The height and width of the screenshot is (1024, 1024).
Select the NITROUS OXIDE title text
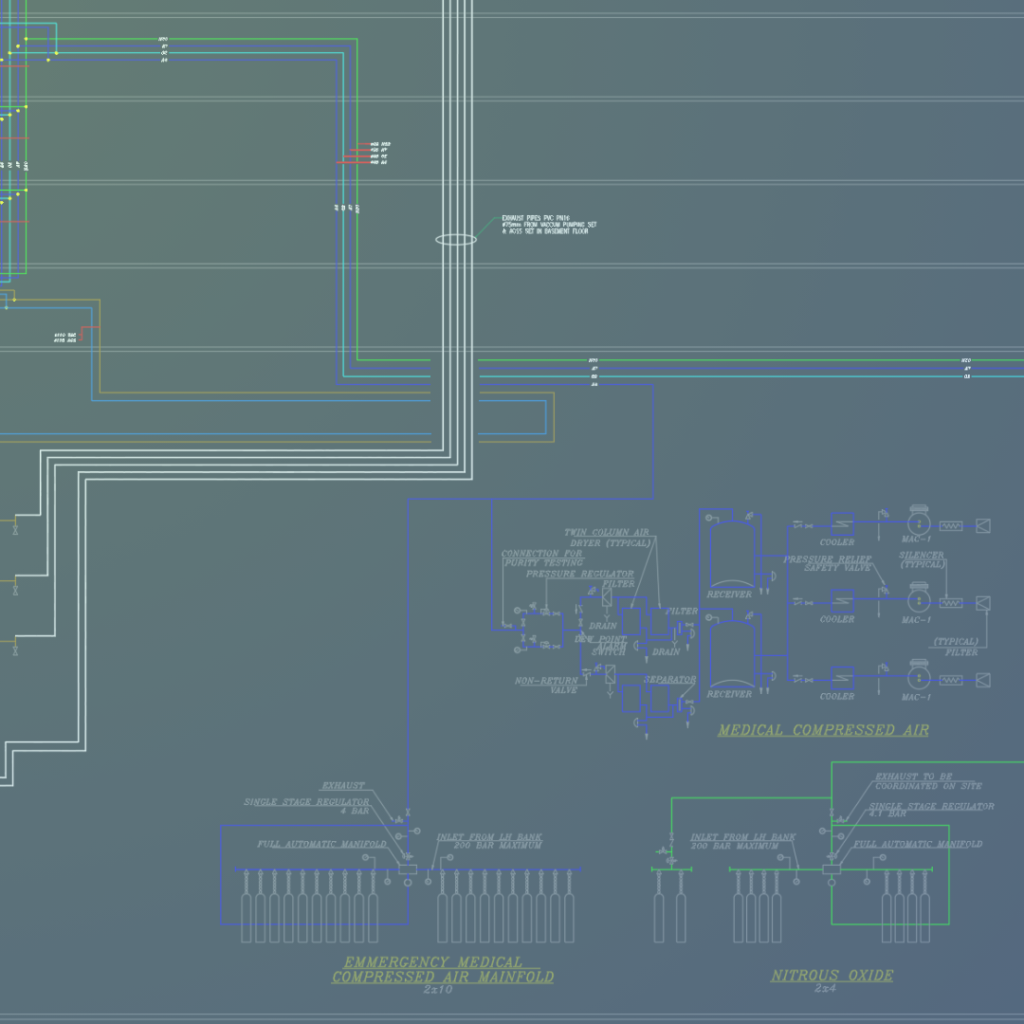click(831, 975)
